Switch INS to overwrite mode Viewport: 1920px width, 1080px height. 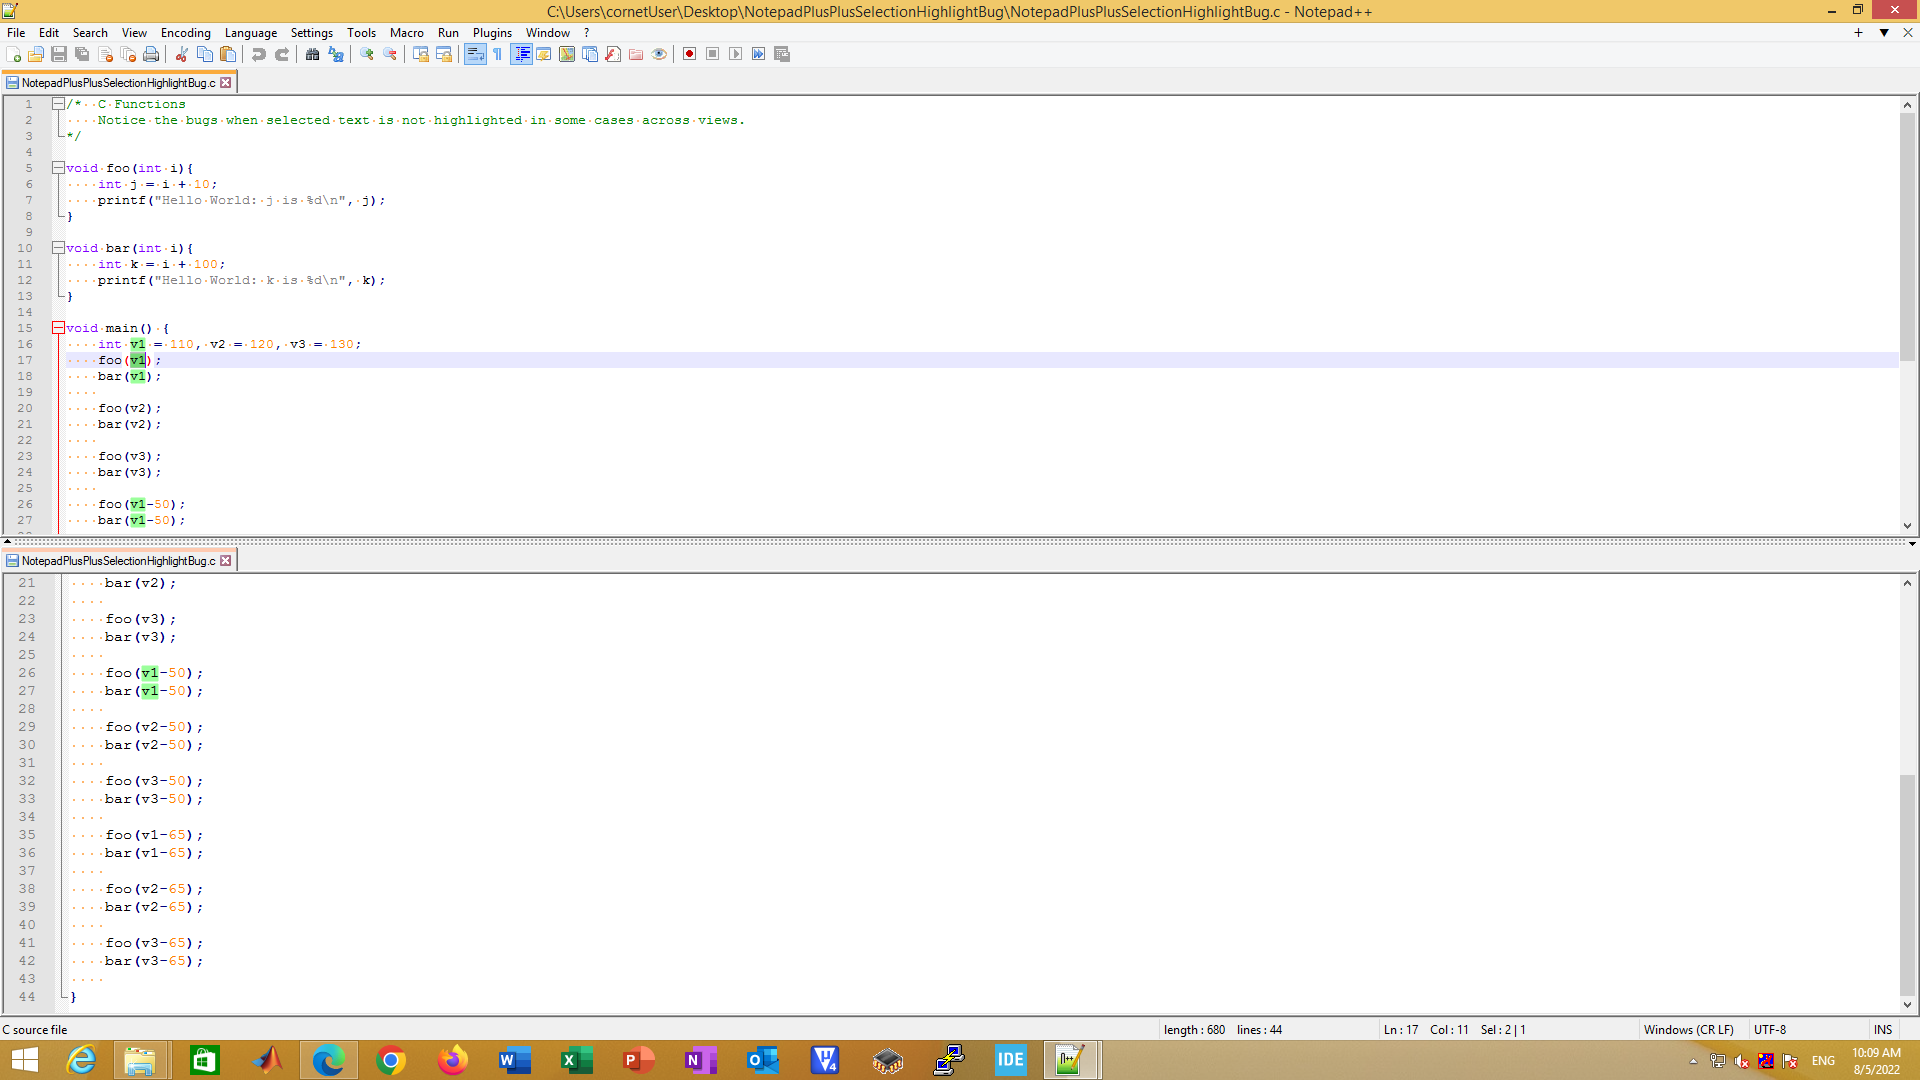pos(1882,1029)
